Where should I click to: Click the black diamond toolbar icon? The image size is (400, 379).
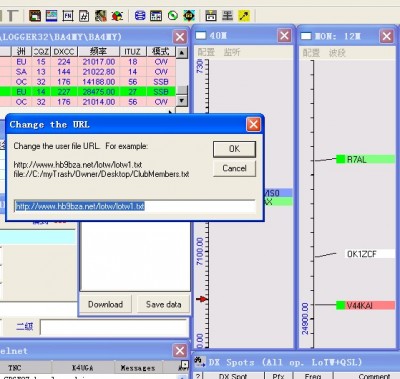tap(189, 16)
